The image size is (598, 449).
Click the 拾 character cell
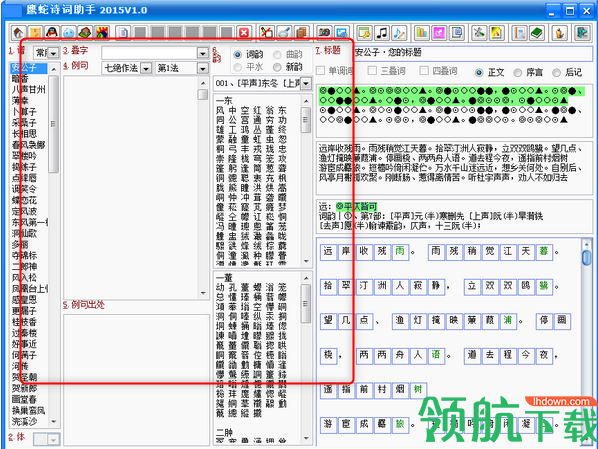point(328,286)
